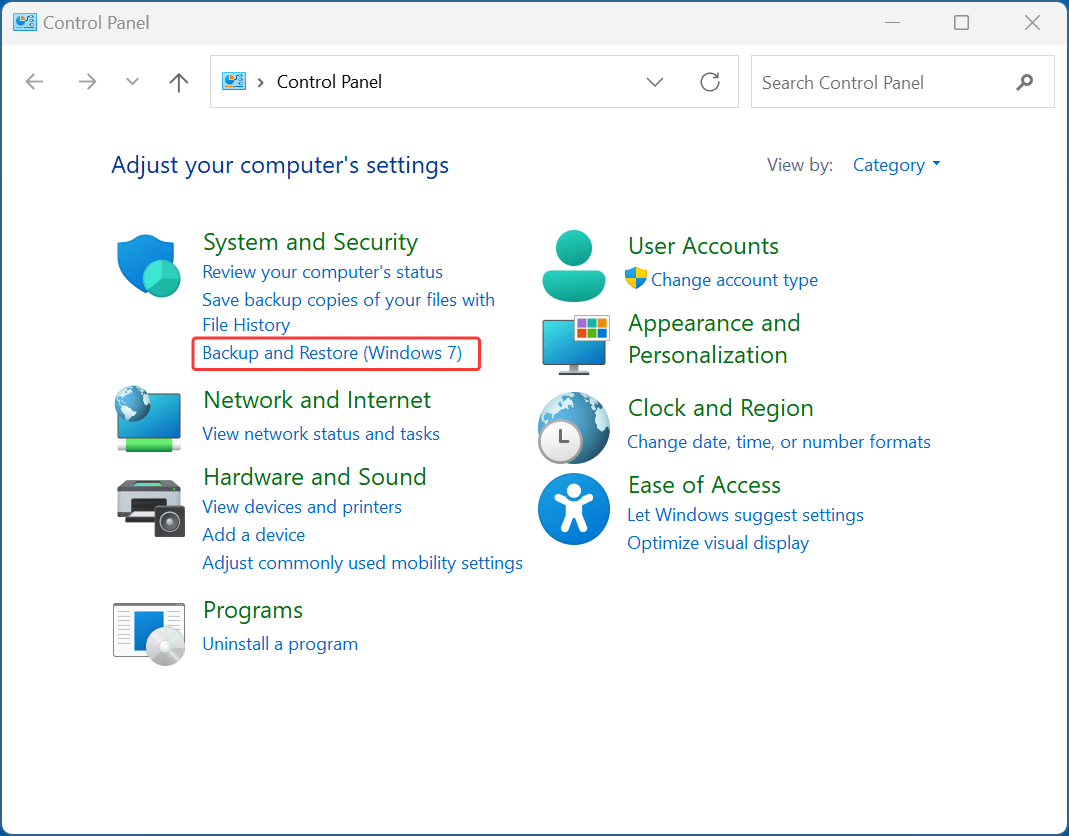
Task: Click Change date, time, or number formats
Action: pyautogui.click(x=778, y=442)
